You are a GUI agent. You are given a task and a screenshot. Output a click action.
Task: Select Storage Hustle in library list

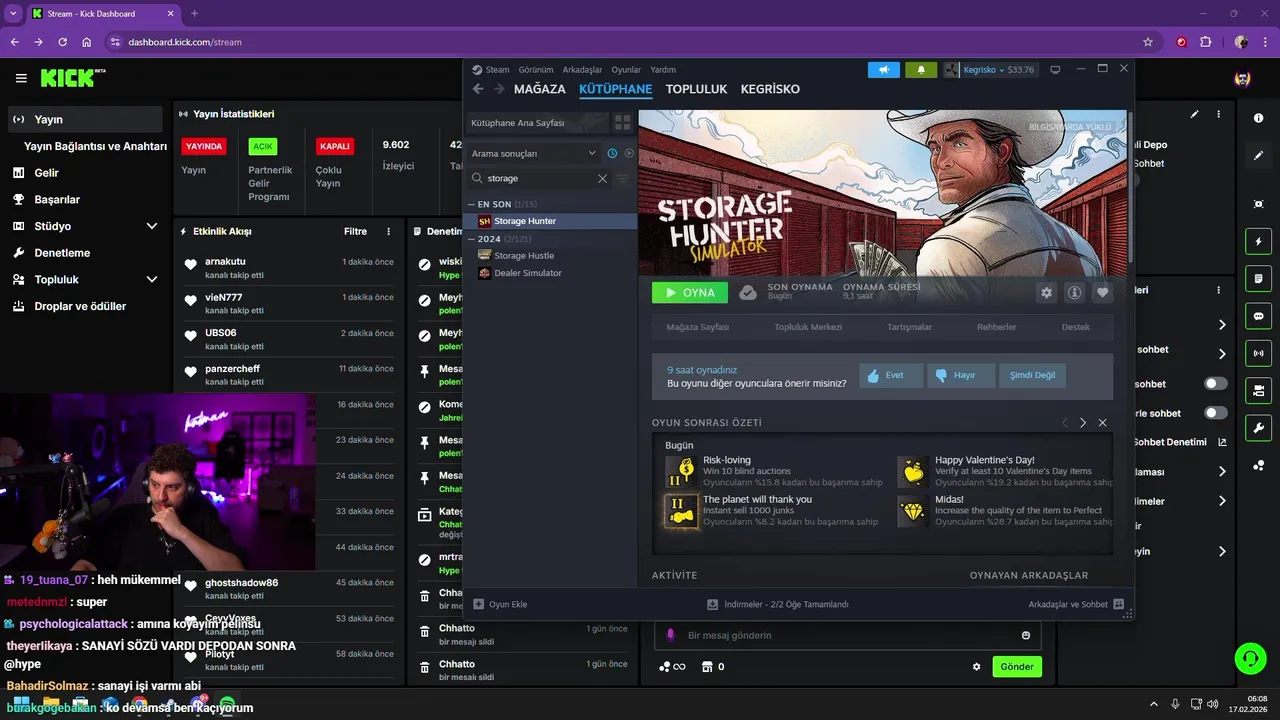tap(524, 256)
